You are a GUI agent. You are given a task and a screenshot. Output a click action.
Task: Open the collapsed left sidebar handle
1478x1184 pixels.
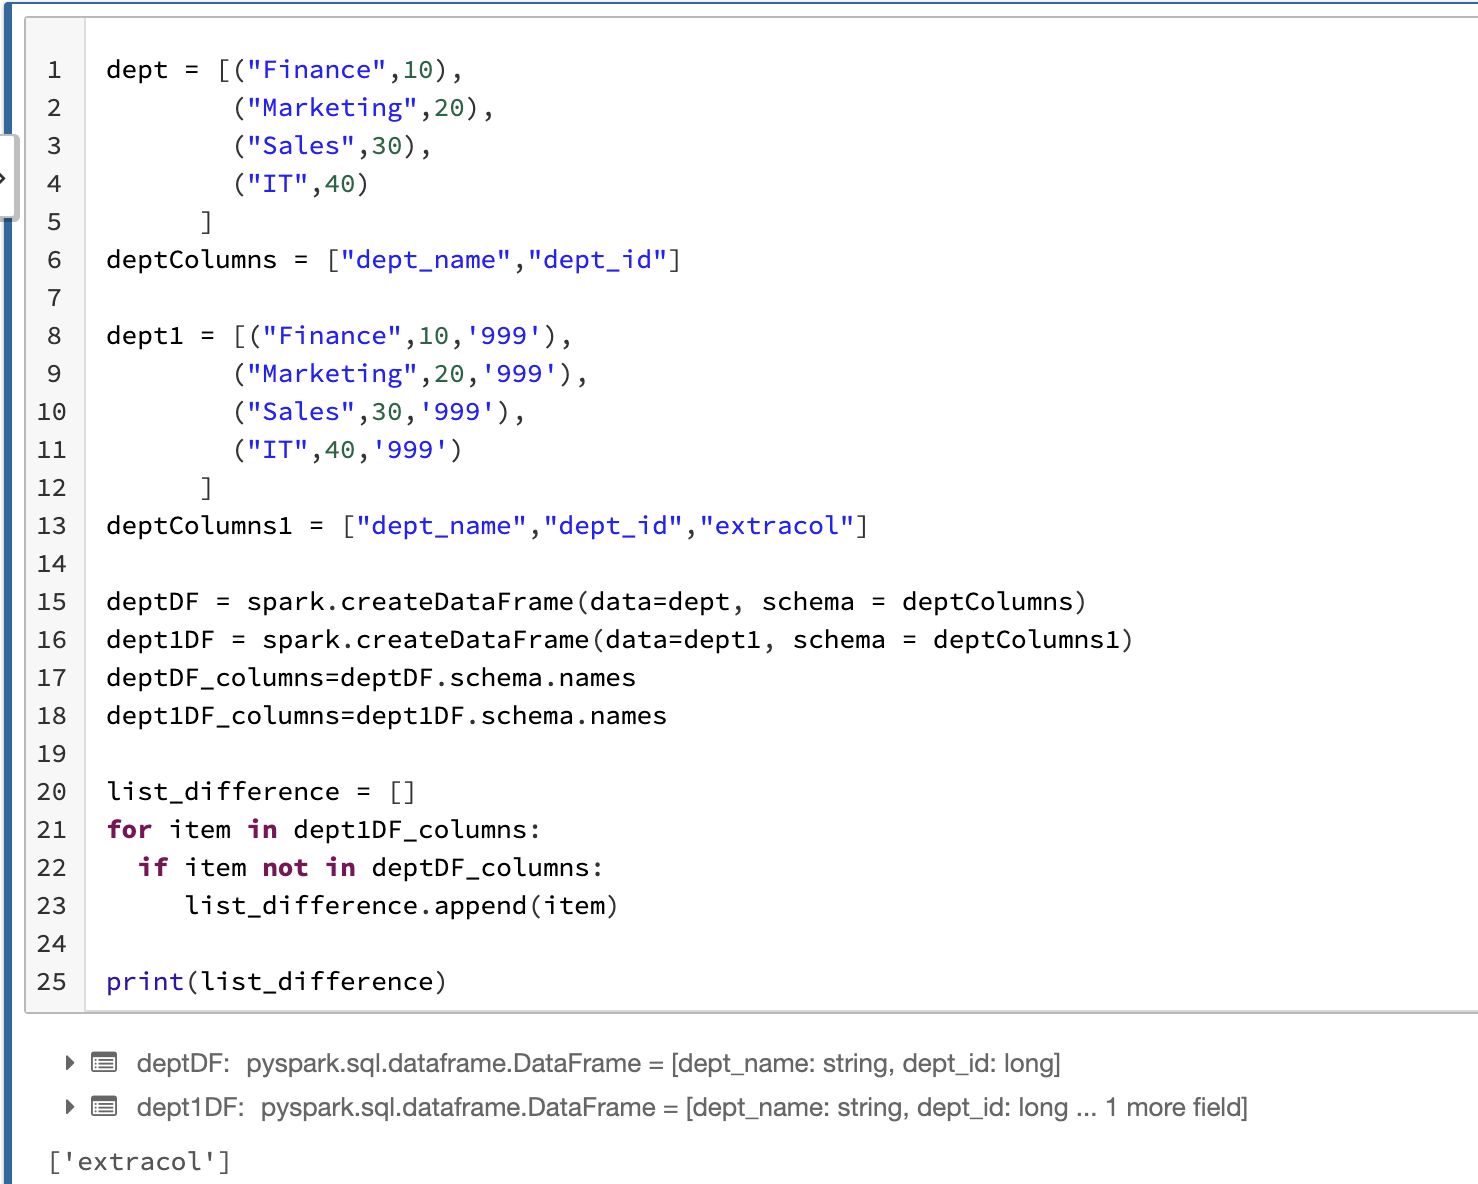[x=8, y=177]
